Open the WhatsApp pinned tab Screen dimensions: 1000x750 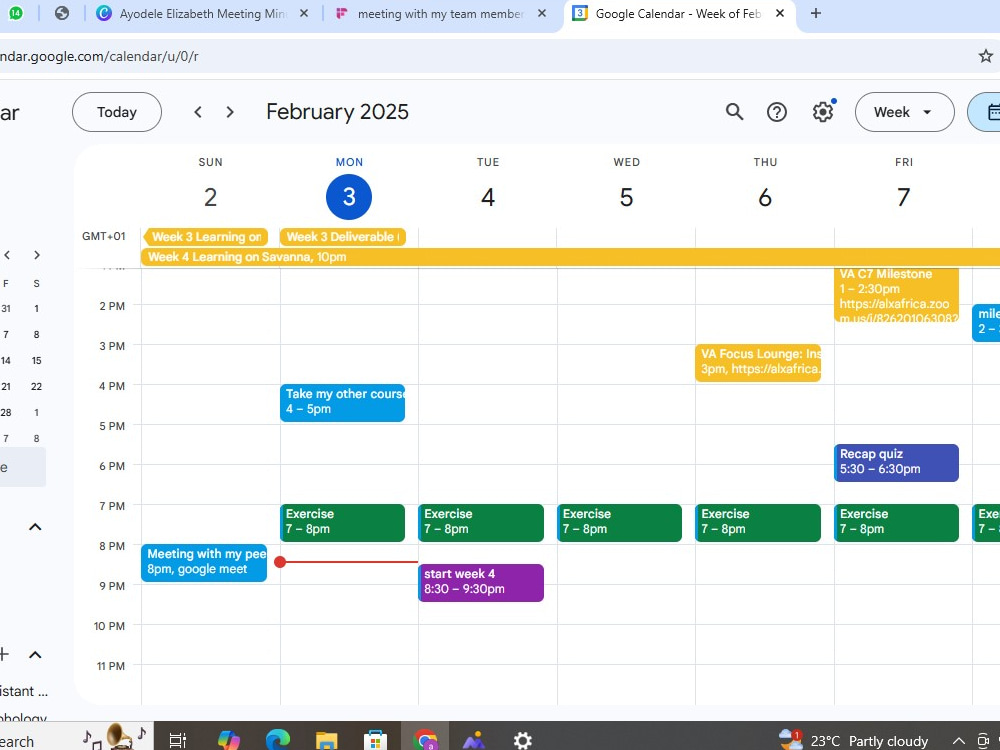point(15,13)
